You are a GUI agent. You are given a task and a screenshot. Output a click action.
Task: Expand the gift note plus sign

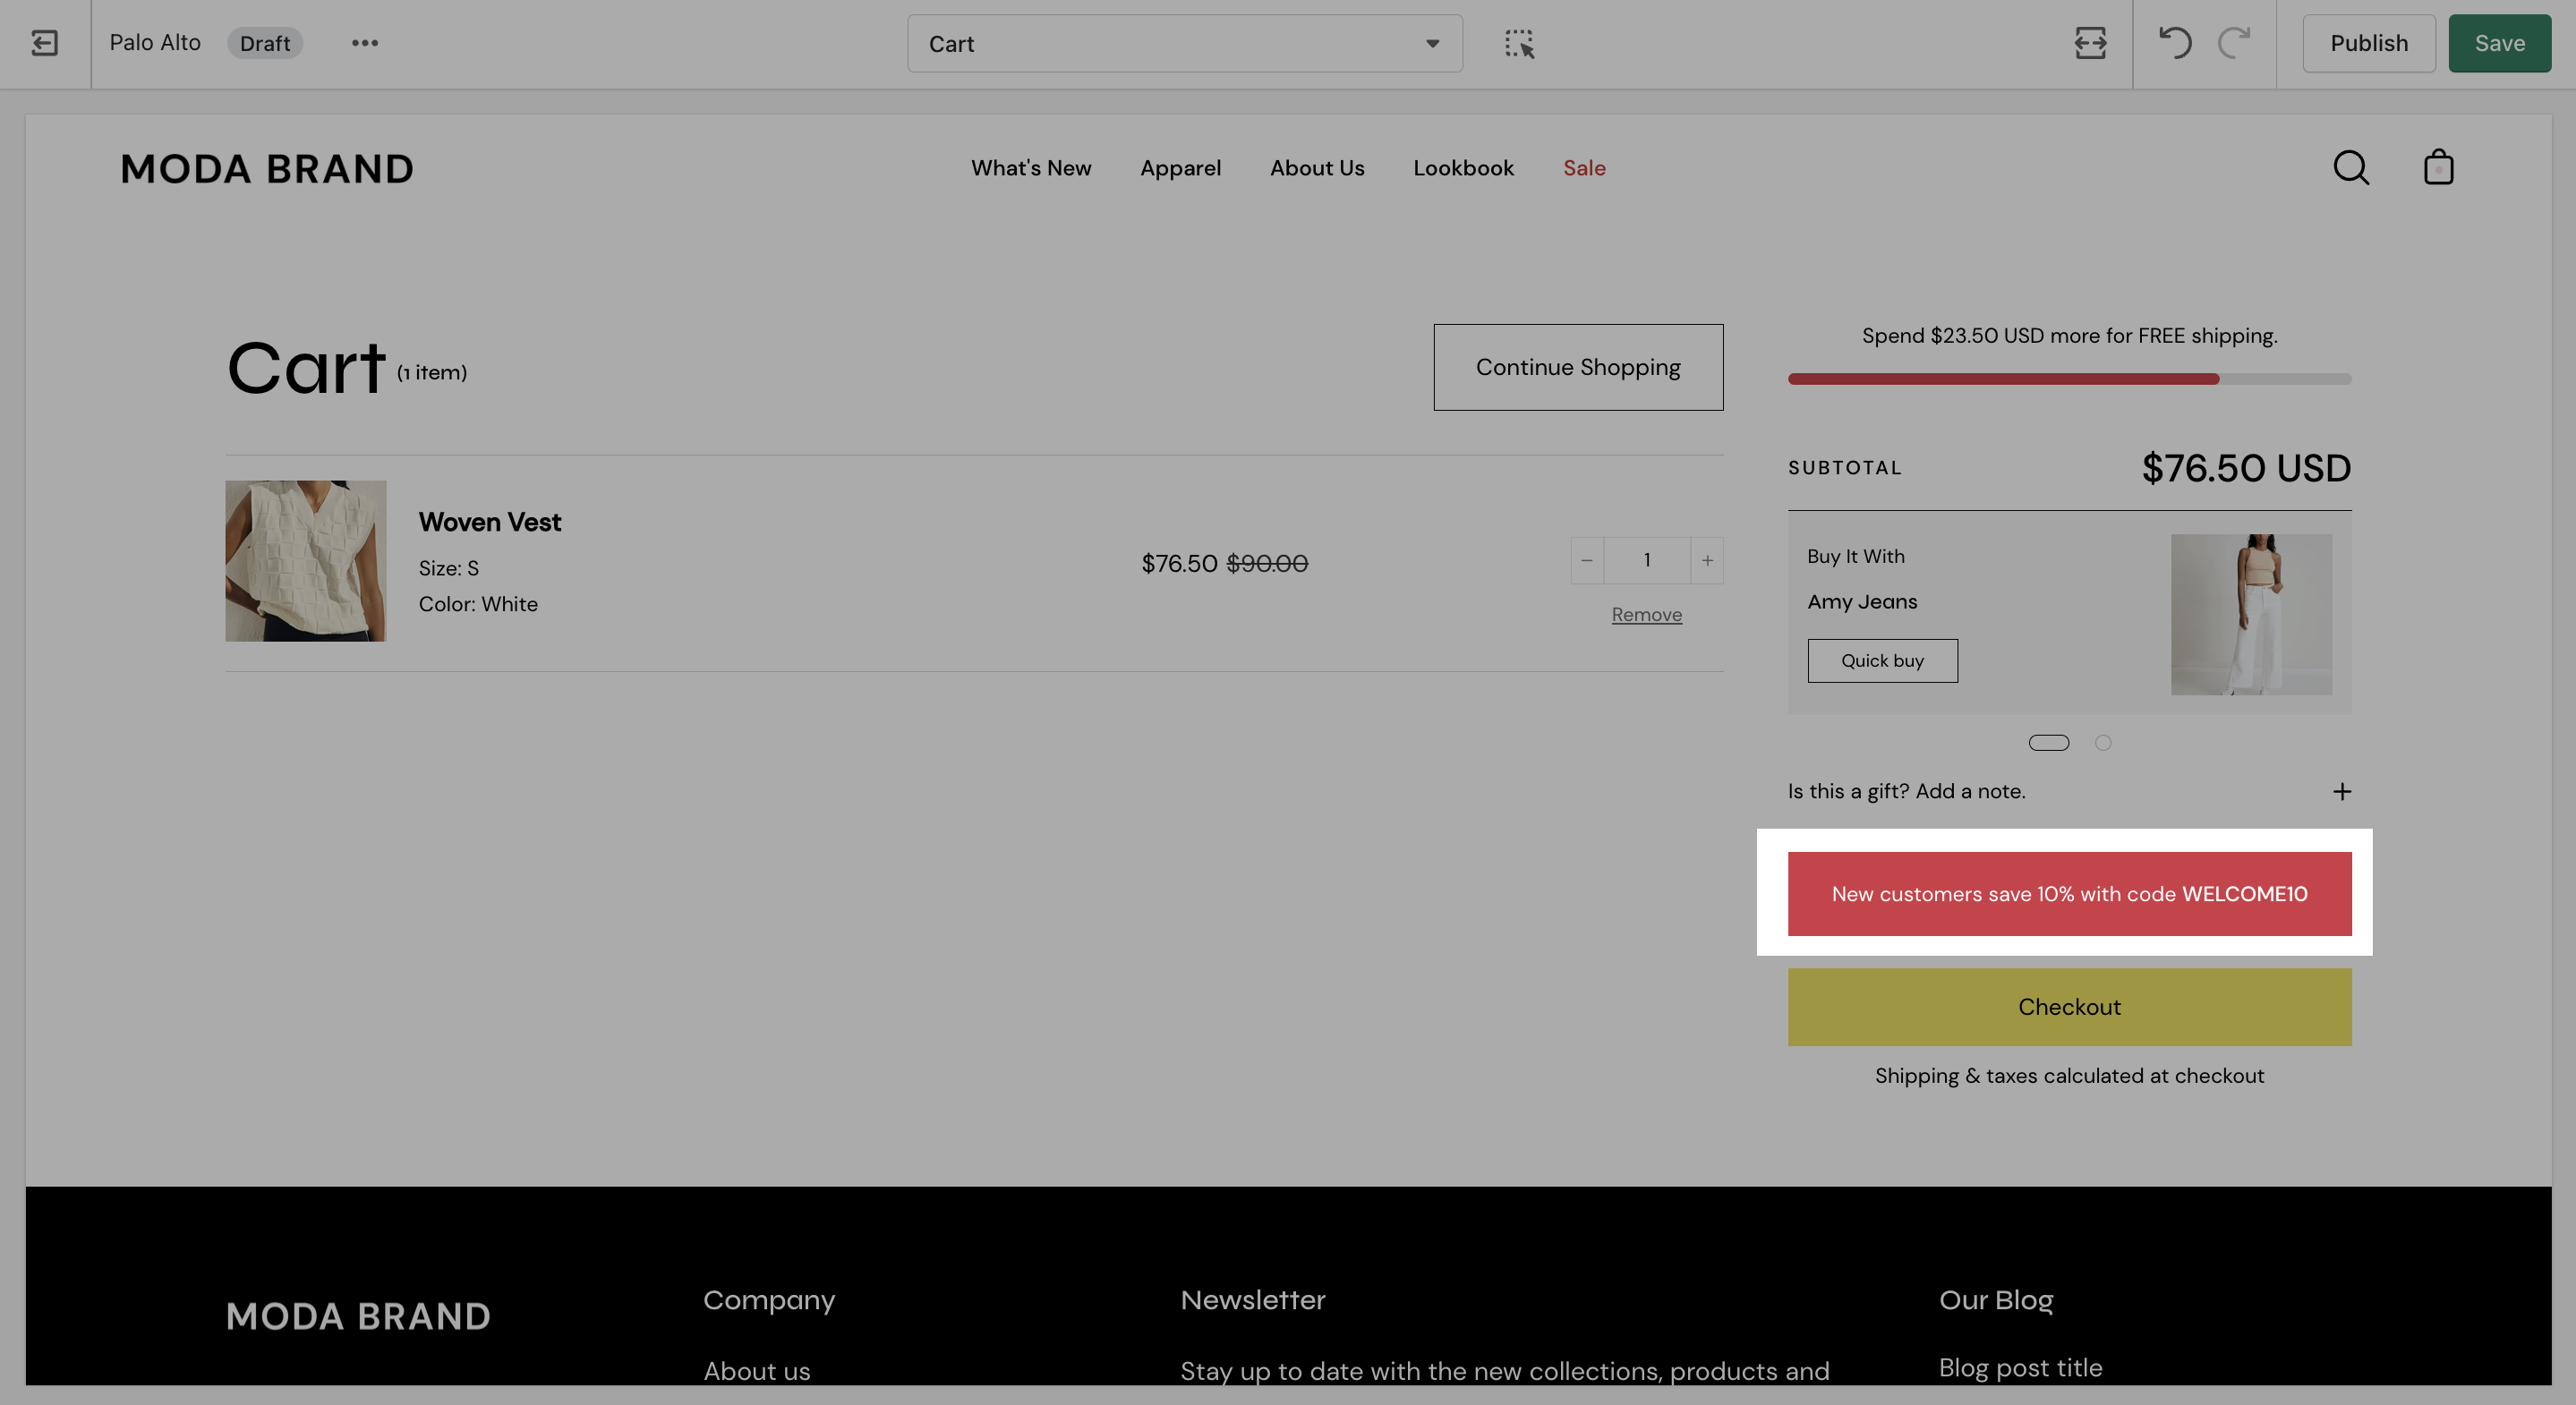pos(2342,792)
